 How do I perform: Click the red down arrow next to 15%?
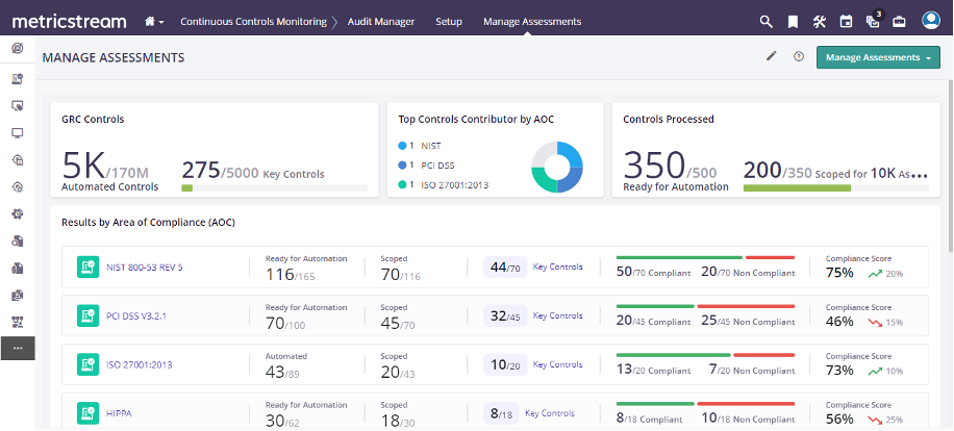pos(875,323)
